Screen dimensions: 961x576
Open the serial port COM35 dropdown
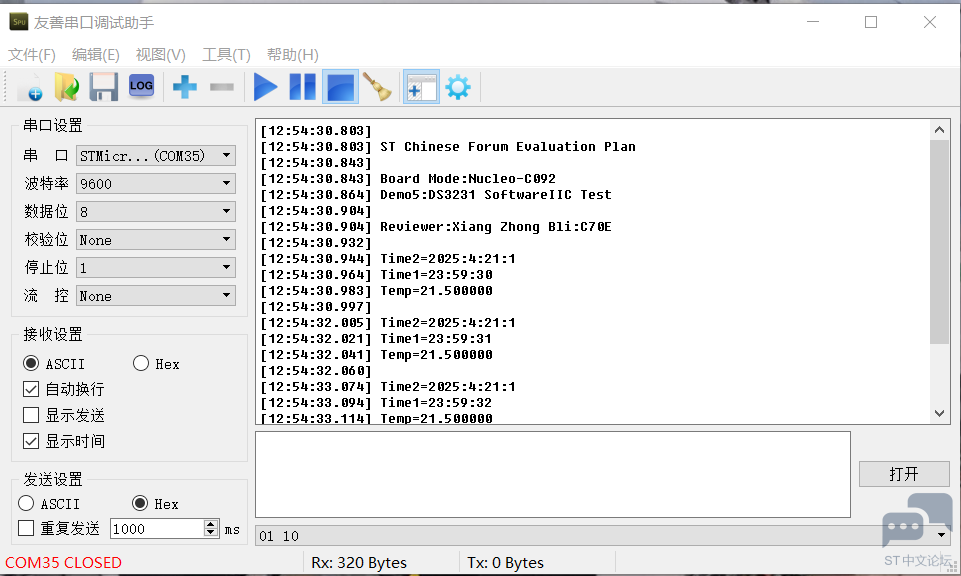tap(156, 156)
